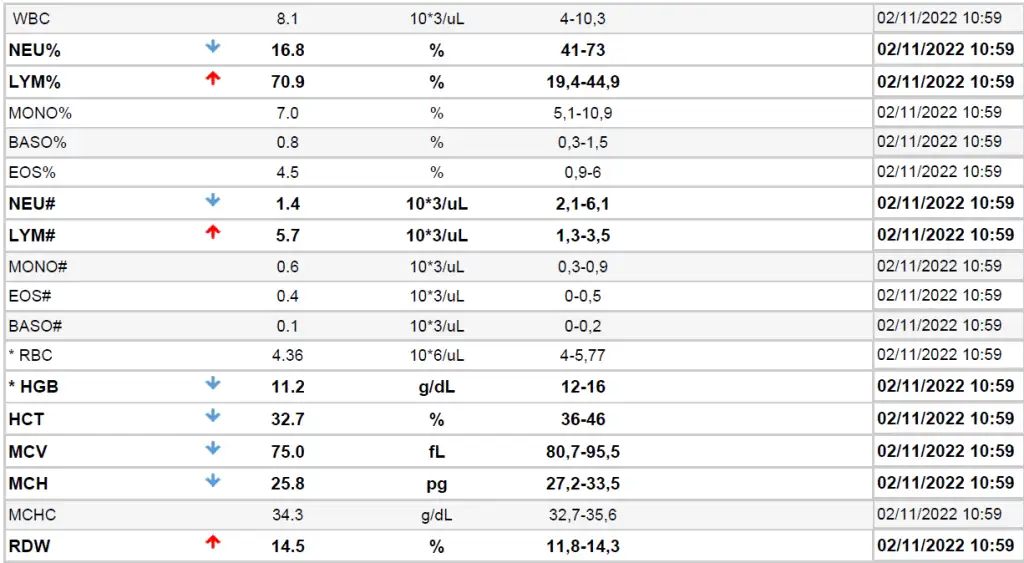
Task: Click the red up arrow for LYM#
Action: 212,233
